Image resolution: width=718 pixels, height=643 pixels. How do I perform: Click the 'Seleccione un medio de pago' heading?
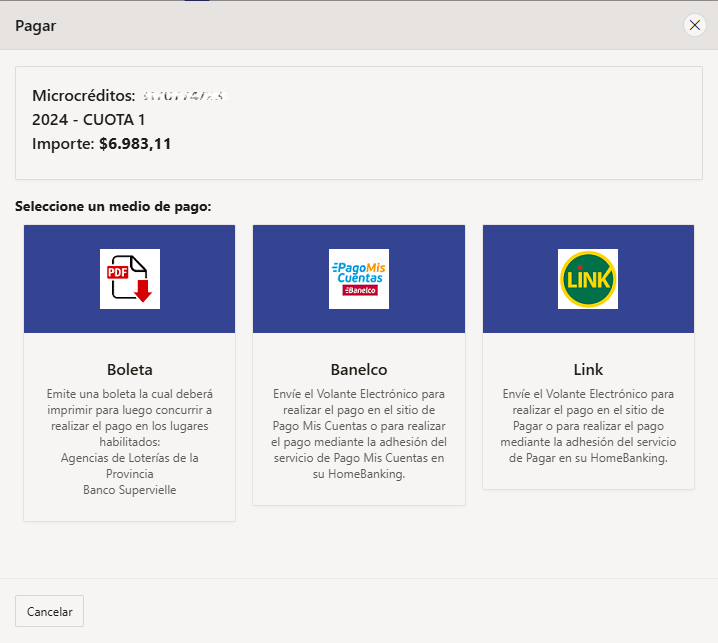(113, 207)
